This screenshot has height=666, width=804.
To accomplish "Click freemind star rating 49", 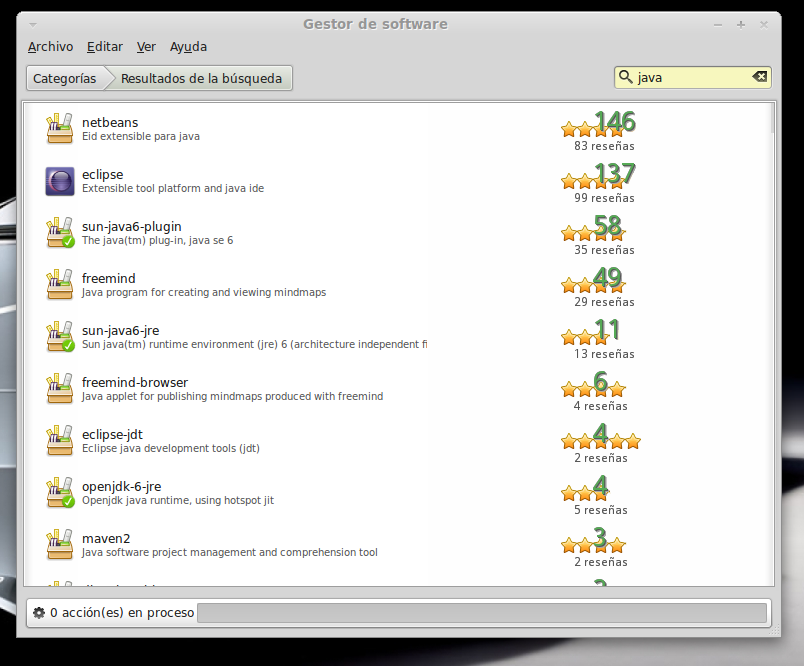I will 593,279.
